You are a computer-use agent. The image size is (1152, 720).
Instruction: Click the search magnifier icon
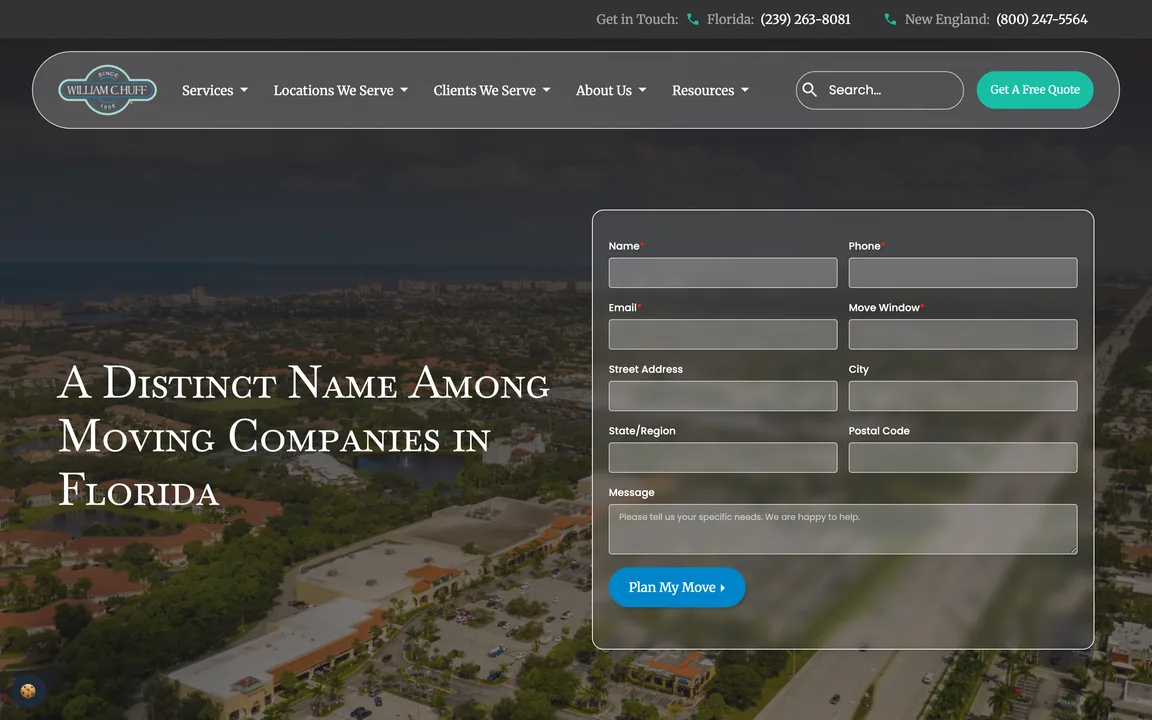[810, 90]
